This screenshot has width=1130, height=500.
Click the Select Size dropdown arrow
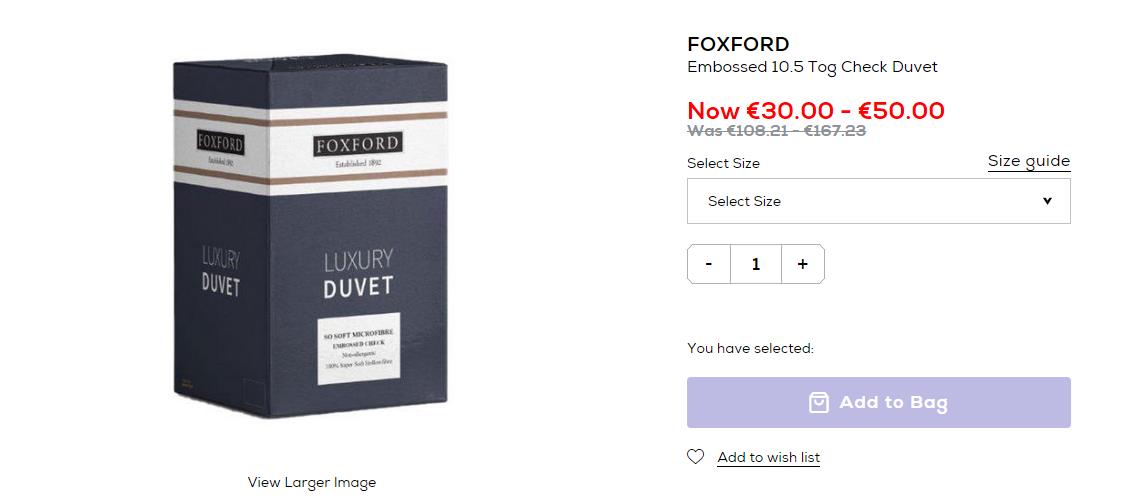point(1047,201)
